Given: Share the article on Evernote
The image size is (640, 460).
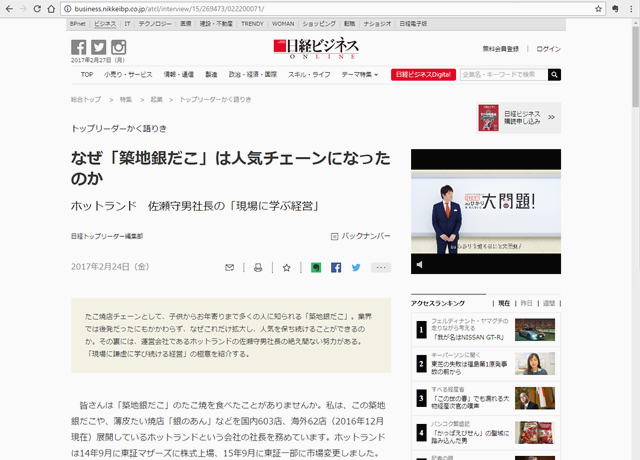Looking at the screenshot, I should (x=314, y=267).
